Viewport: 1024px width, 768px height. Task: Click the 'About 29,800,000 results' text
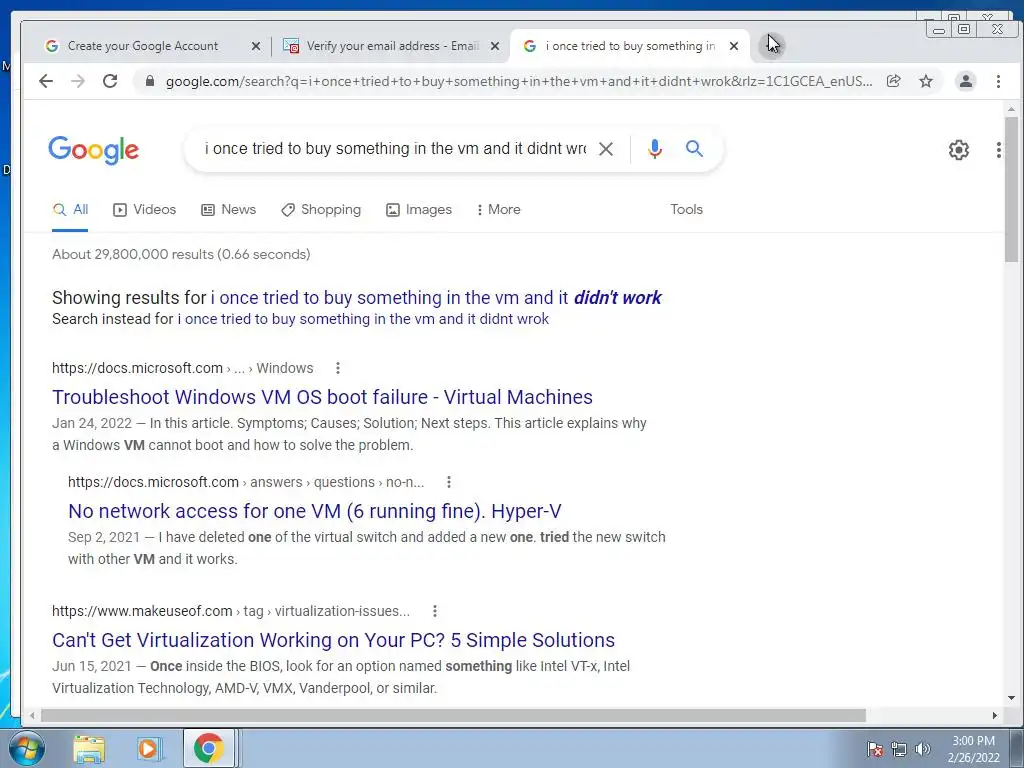pos(181,255)
